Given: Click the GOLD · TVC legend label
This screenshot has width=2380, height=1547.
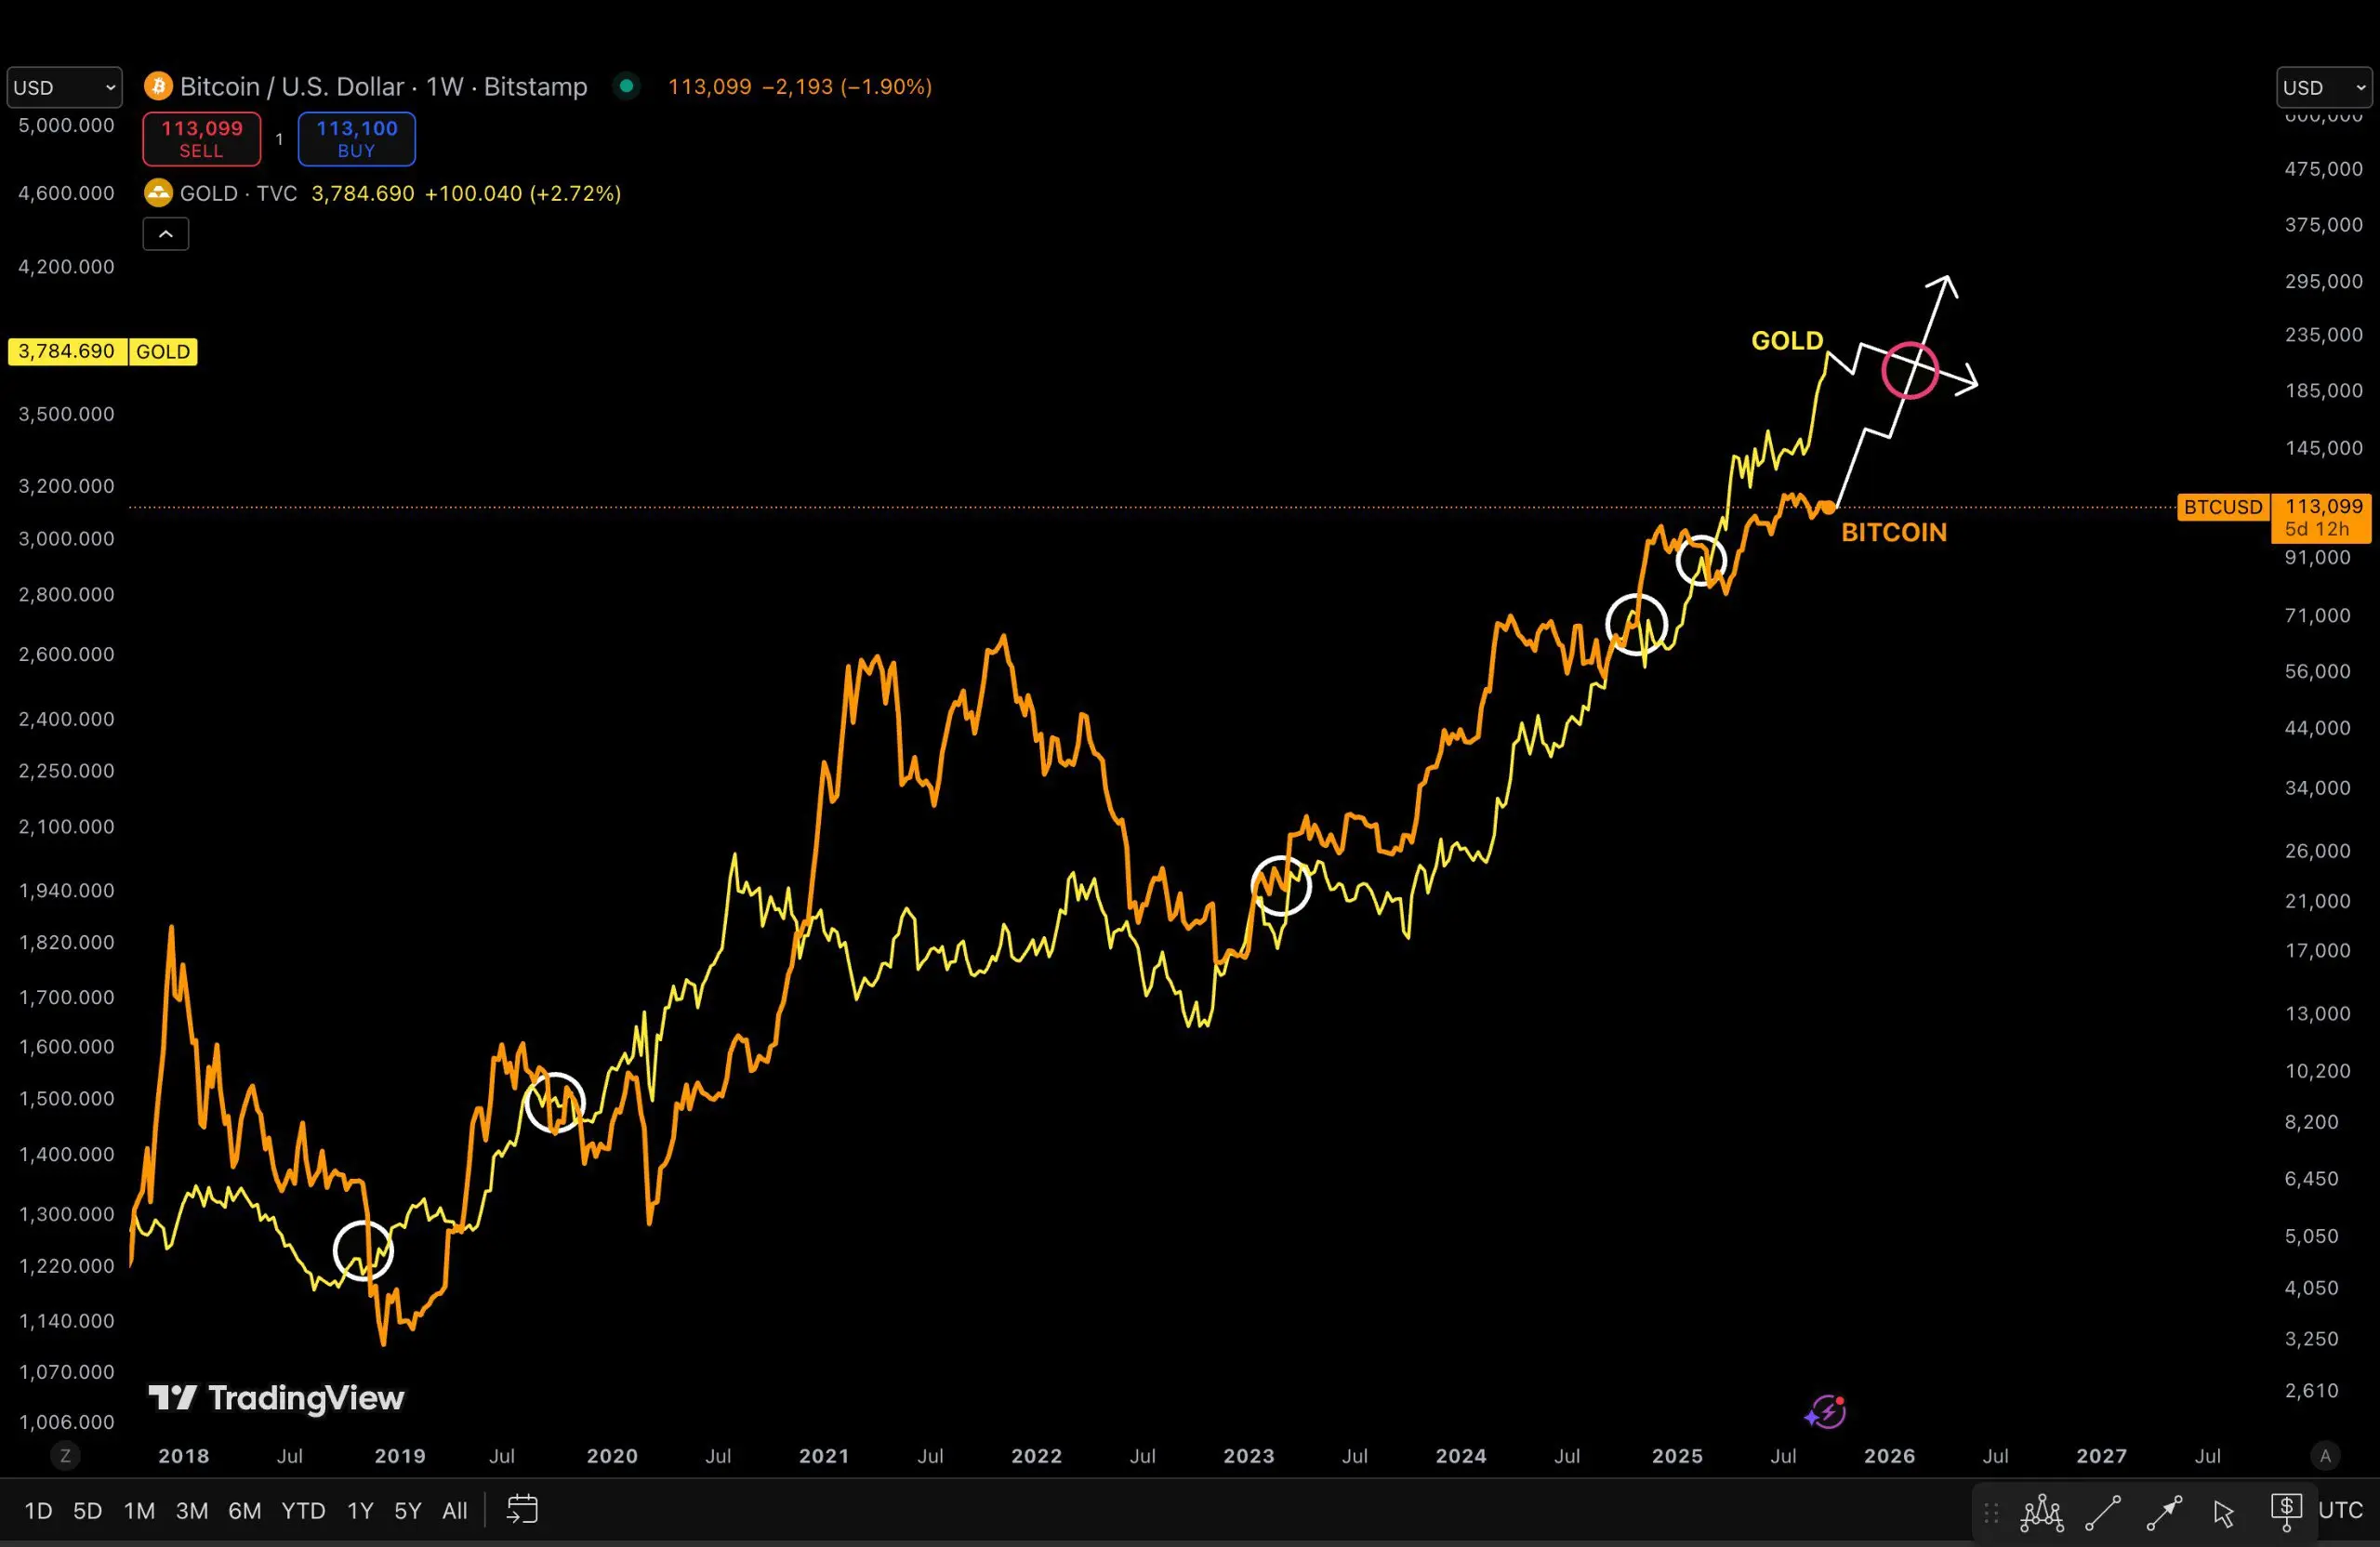Looking at the screenshot, I should (x=238, y=193).
